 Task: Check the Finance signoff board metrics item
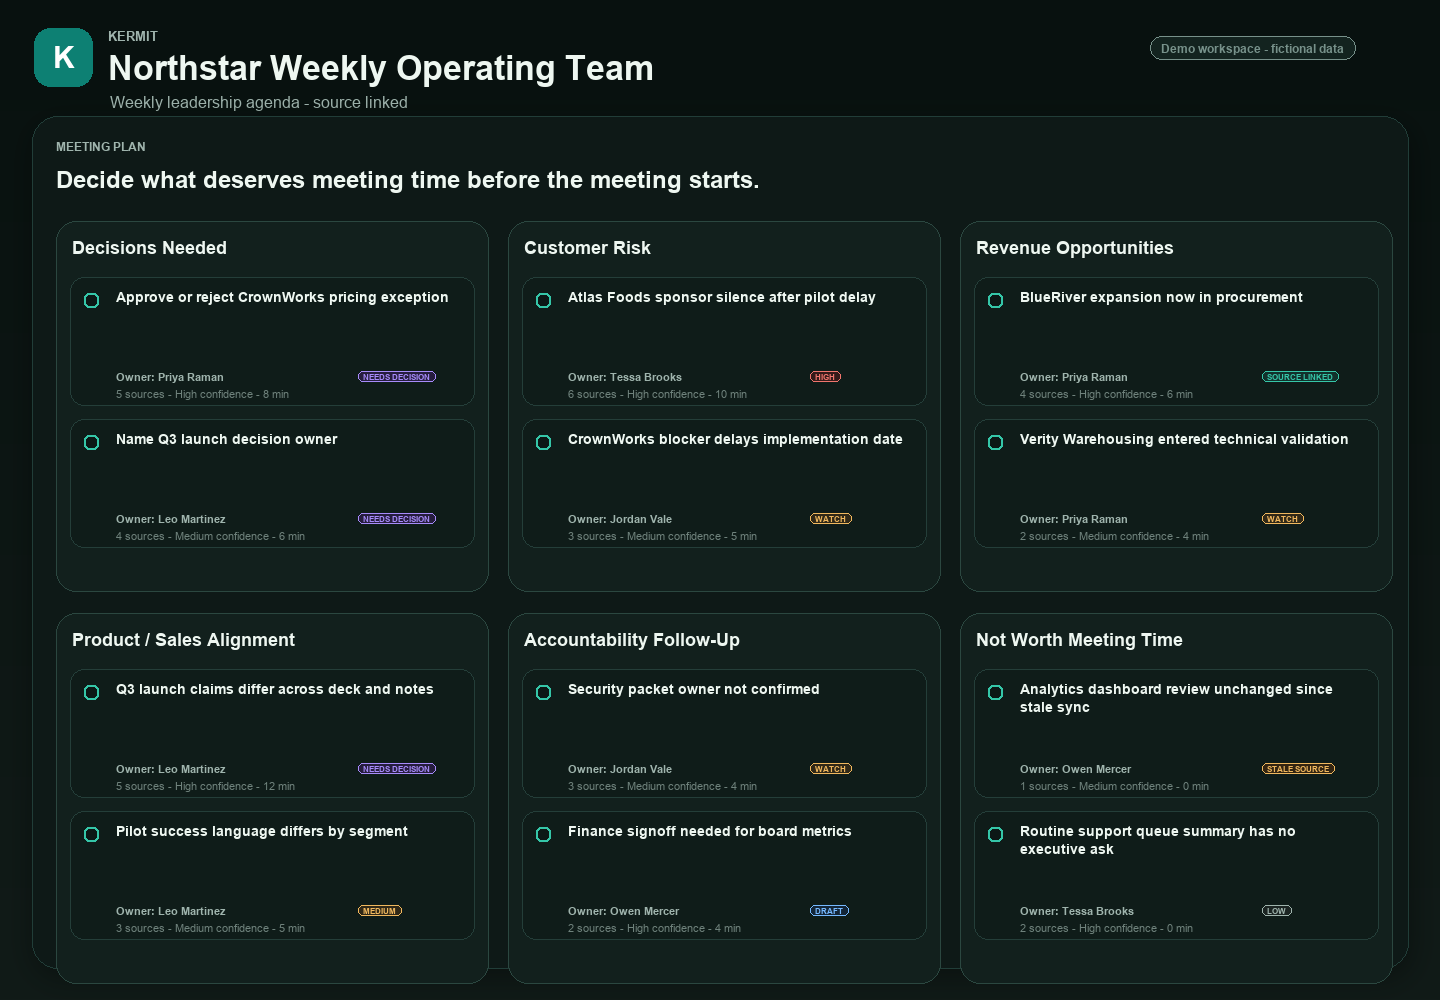544,834
